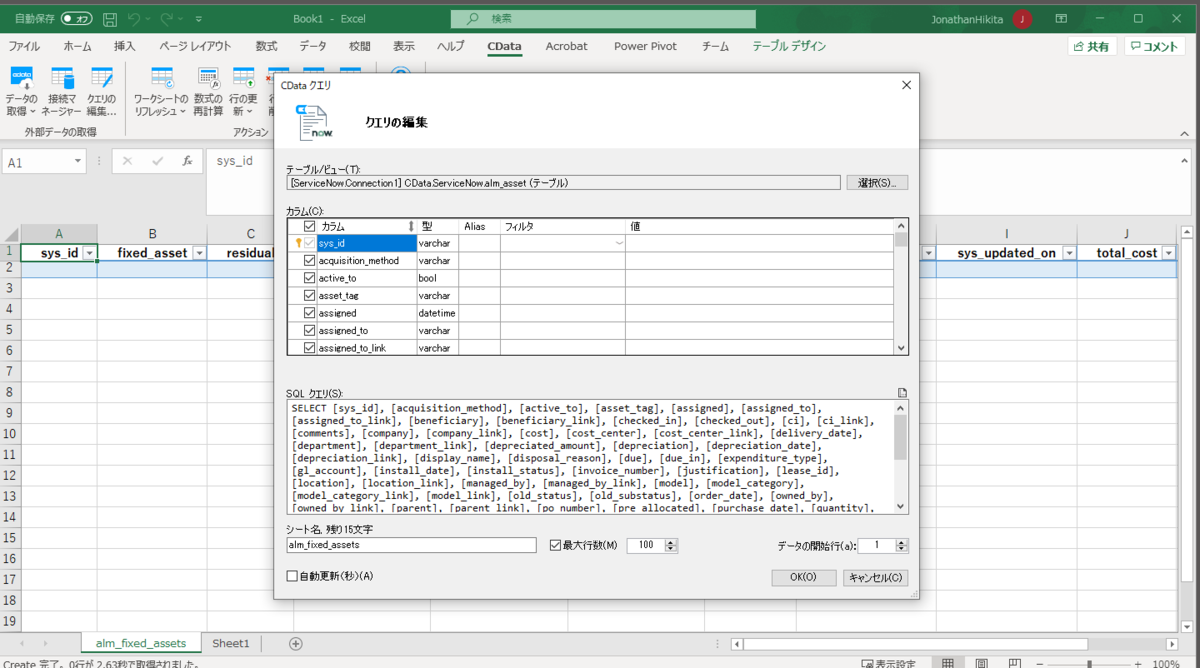Click the copy icon above the SQL query box
The height and width of the screenshot is (668, 1200).
[901, 392]
